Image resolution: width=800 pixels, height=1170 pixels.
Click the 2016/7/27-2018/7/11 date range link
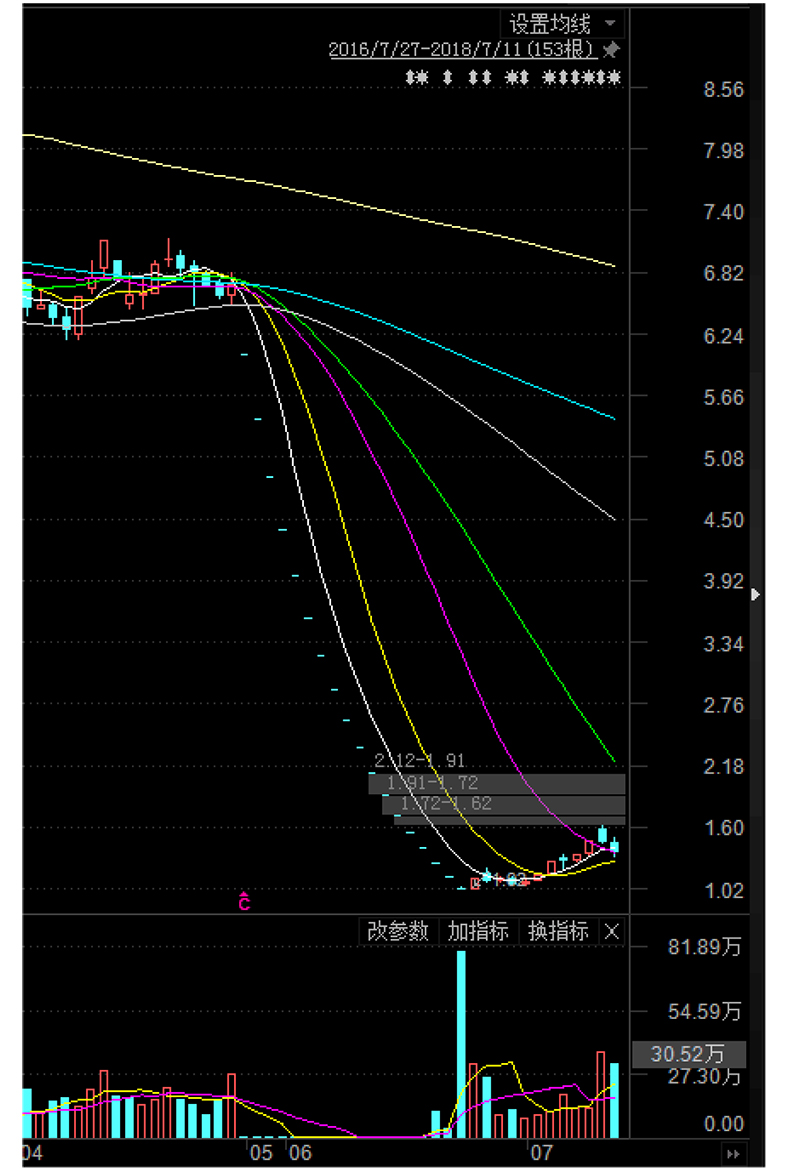(x=463, y=49)
